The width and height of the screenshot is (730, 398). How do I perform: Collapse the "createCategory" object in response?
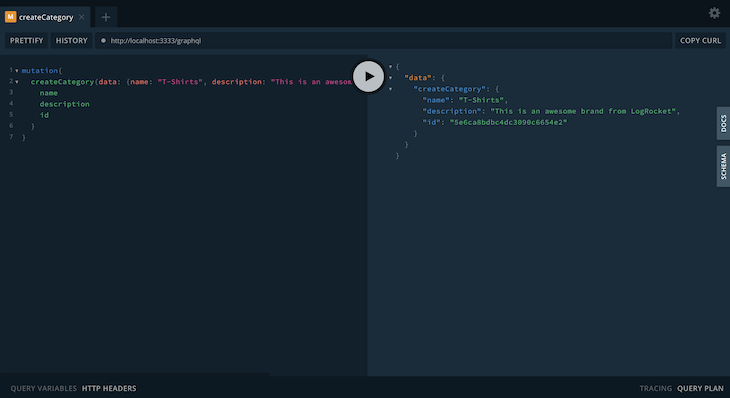pos(391,89)
